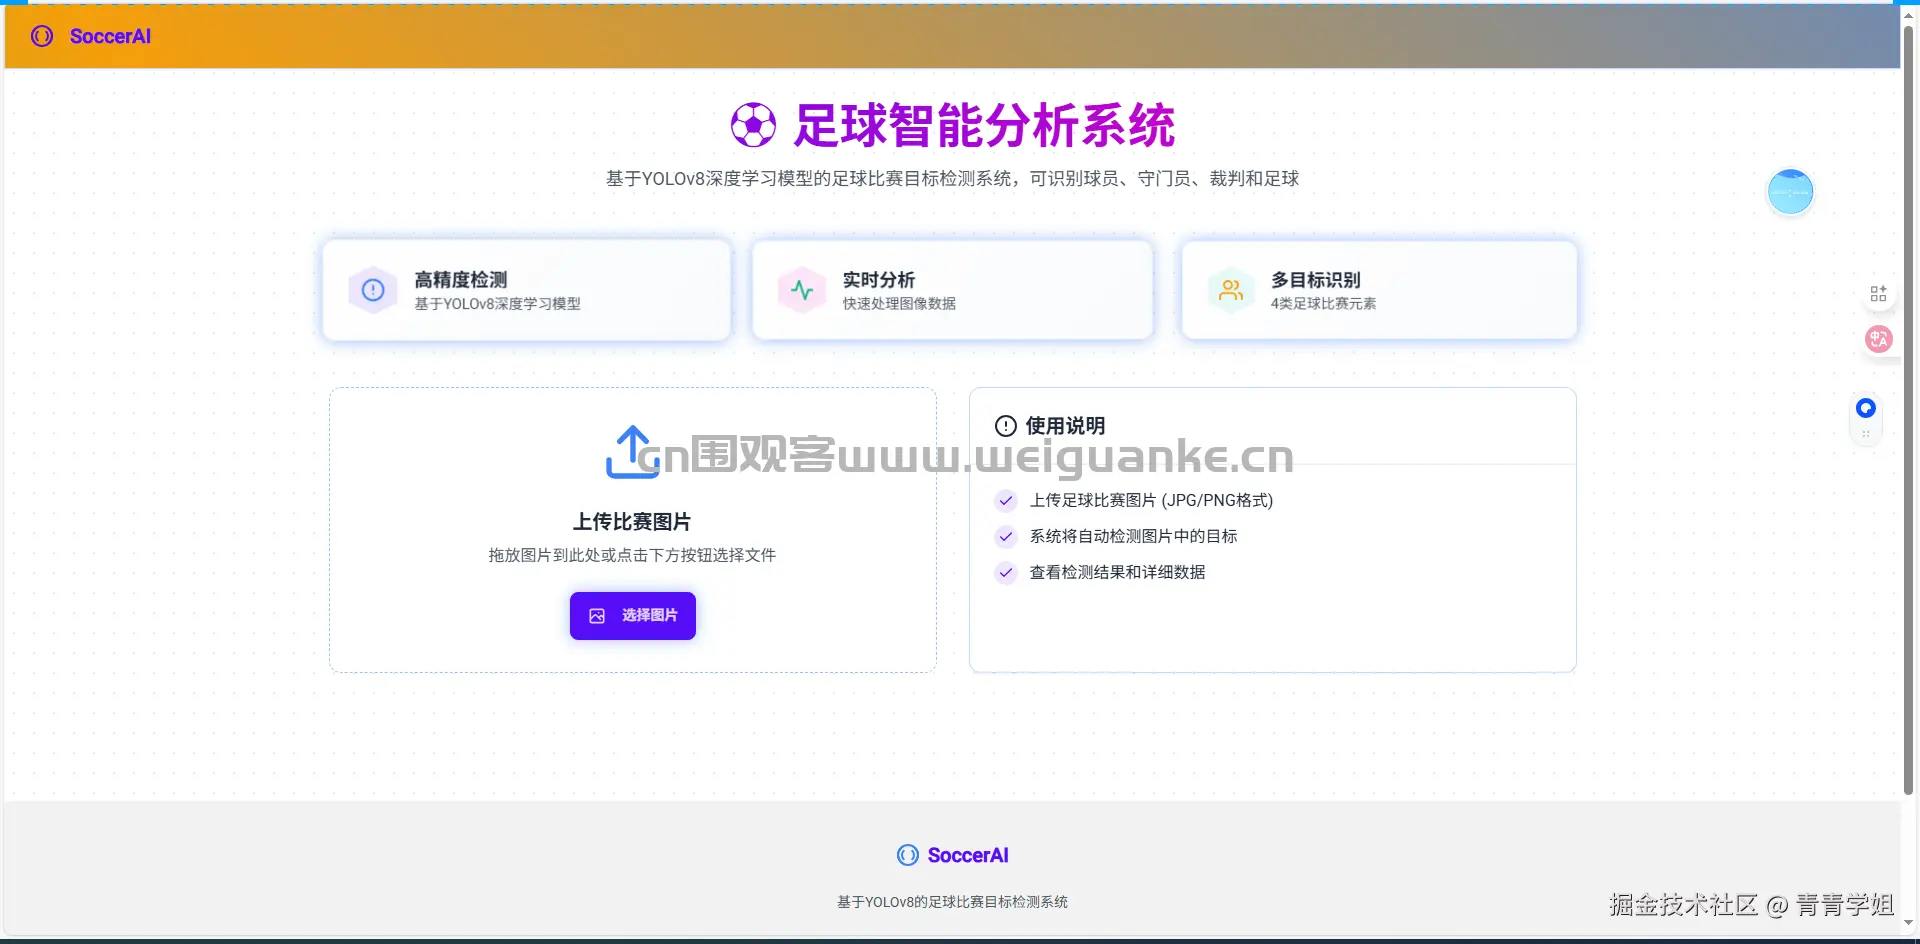The image size is (1920, 944).
Task: Click the checkmark beside 查看检测结果和详细数据
Action: click(1005, 573)
